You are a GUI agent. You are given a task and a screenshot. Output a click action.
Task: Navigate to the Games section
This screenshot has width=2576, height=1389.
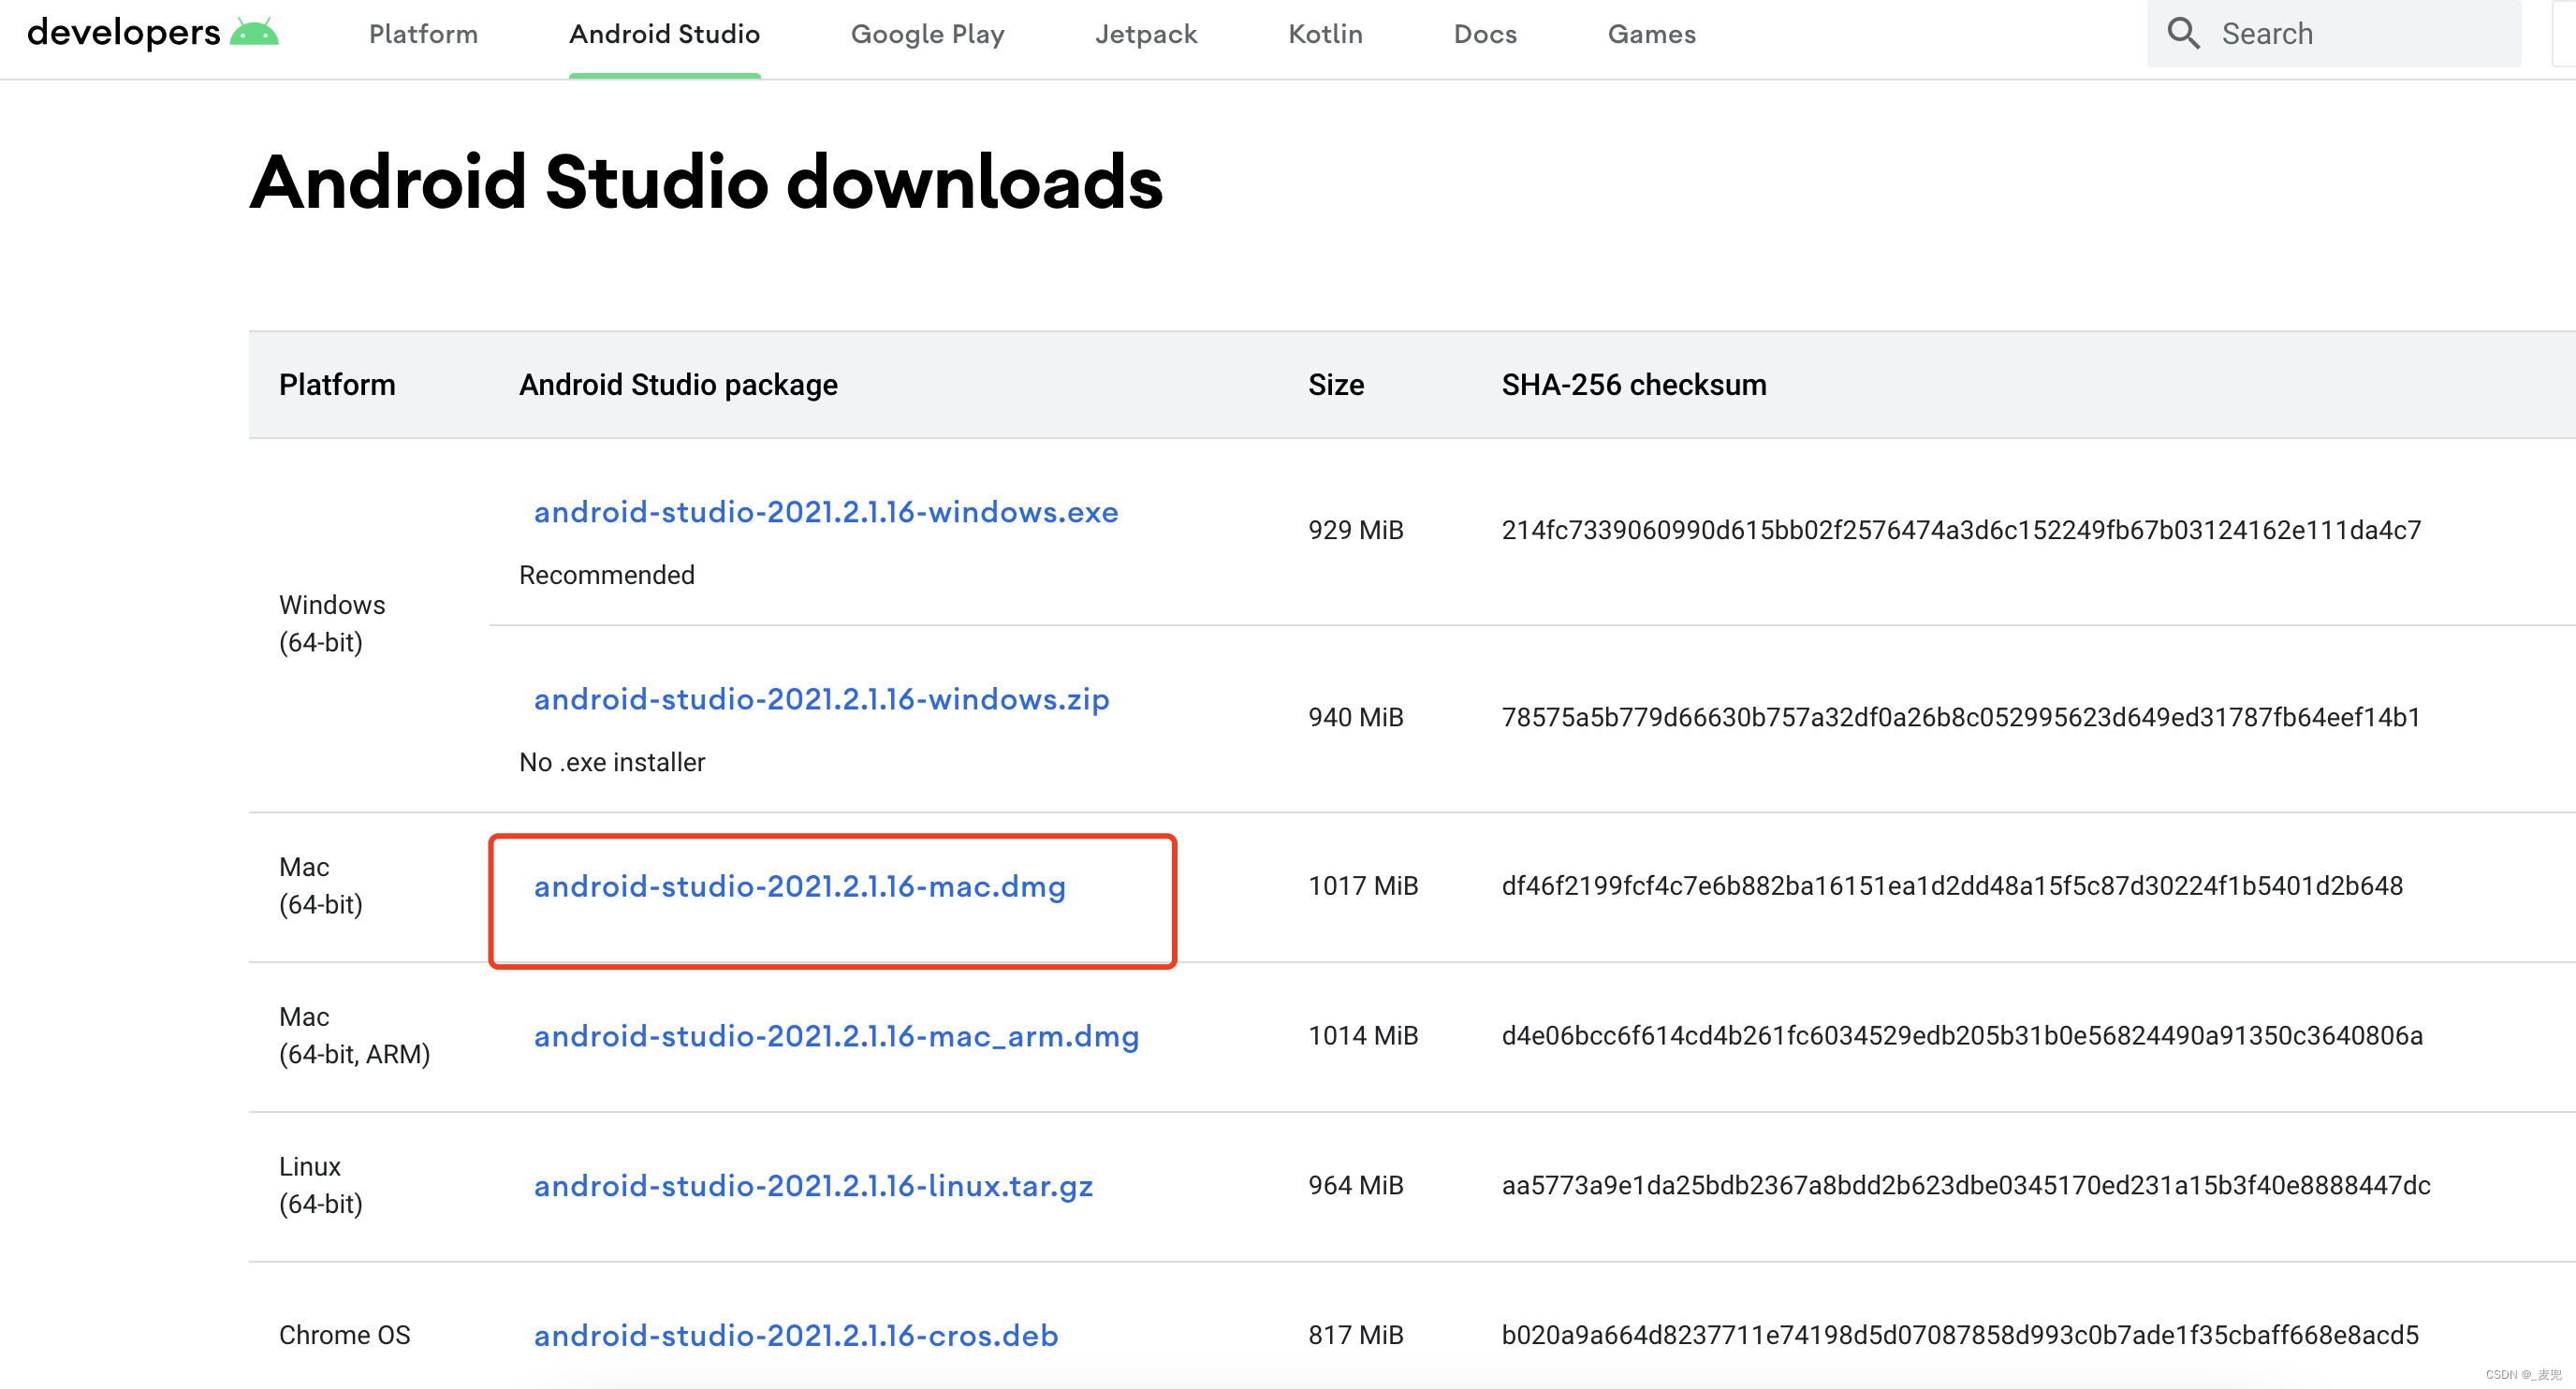pos(1651,33)
